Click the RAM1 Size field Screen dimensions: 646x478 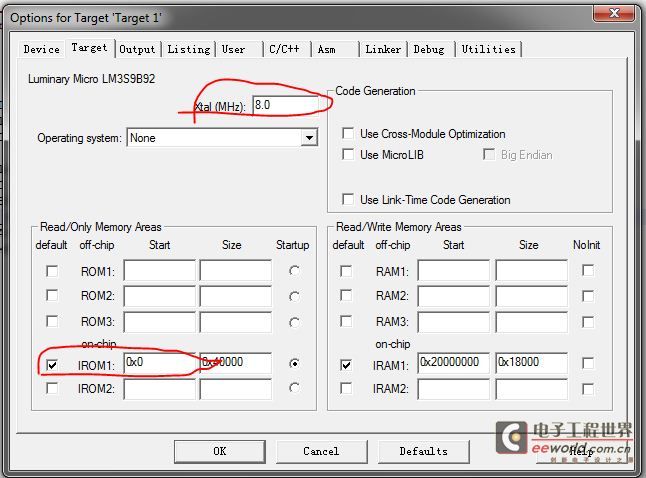(531, 271)
